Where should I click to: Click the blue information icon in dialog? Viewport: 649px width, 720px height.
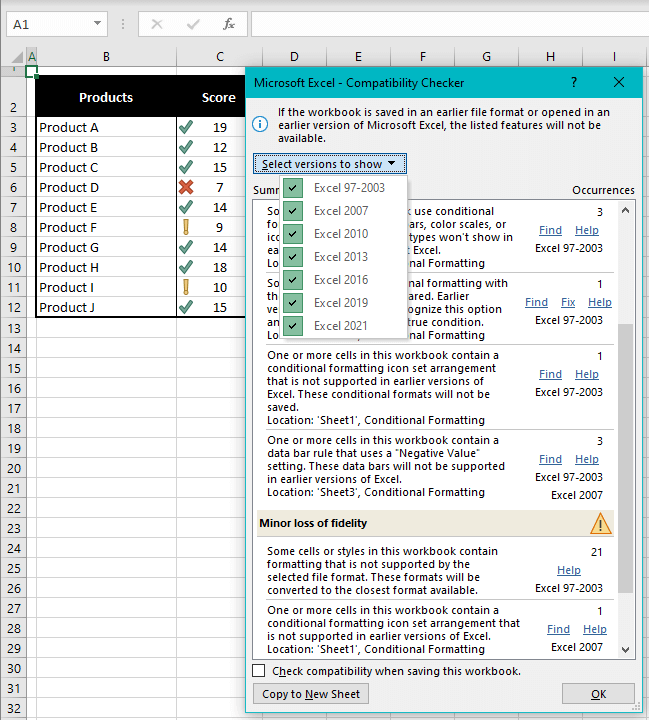[x=260, y=124]
